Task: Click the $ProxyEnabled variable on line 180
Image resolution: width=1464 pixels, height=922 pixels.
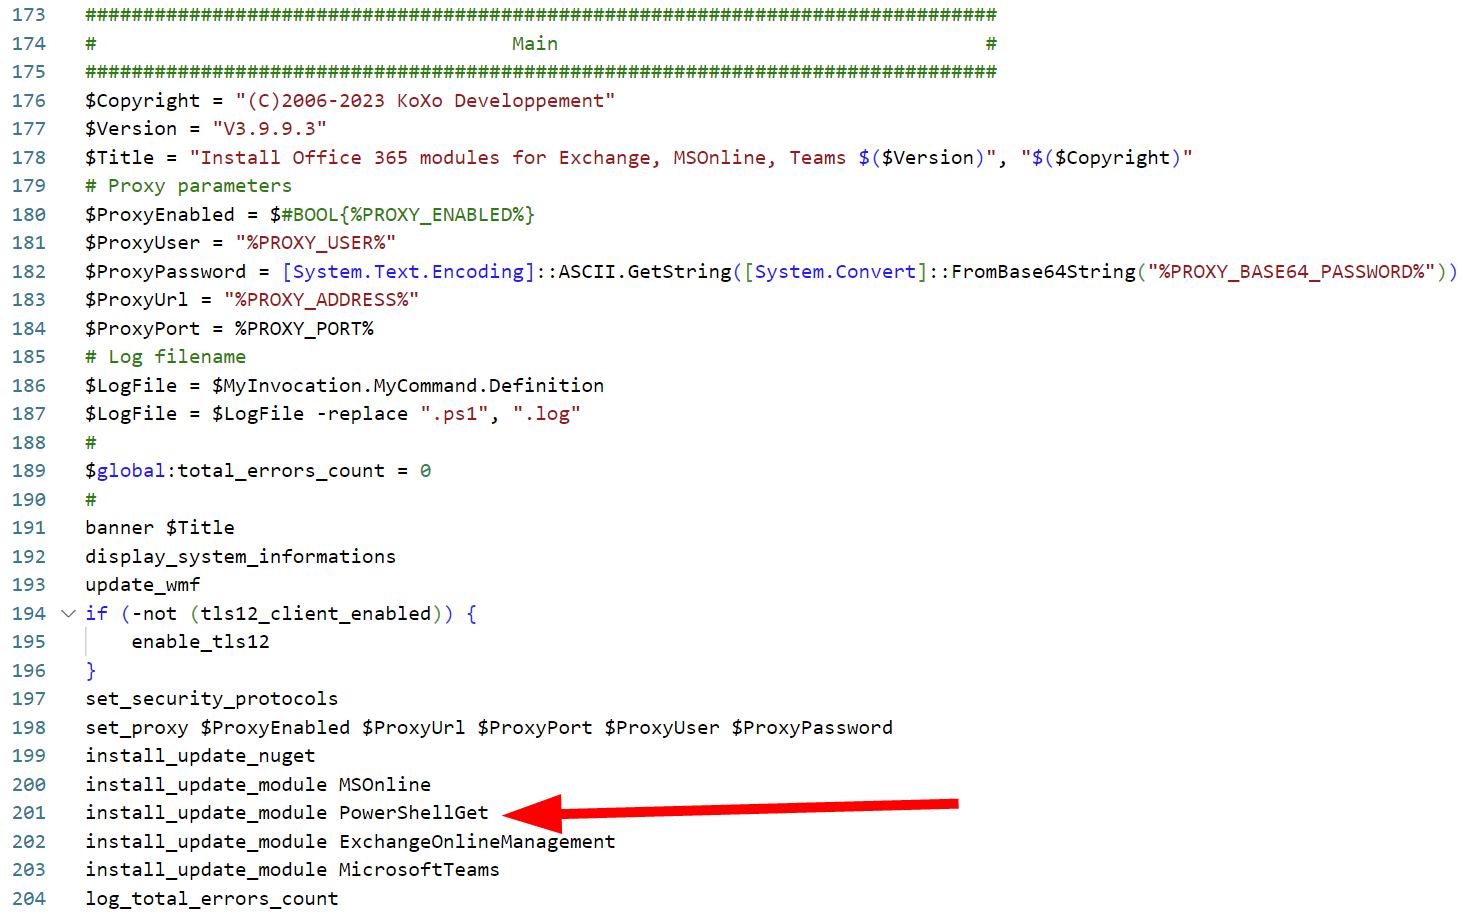Action: [x=160, y=214]
